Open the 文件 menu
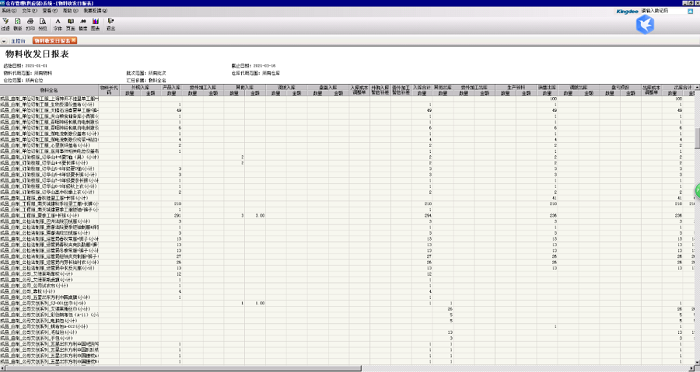The width and height of the screenshot is (700, 372). point(29,11)
